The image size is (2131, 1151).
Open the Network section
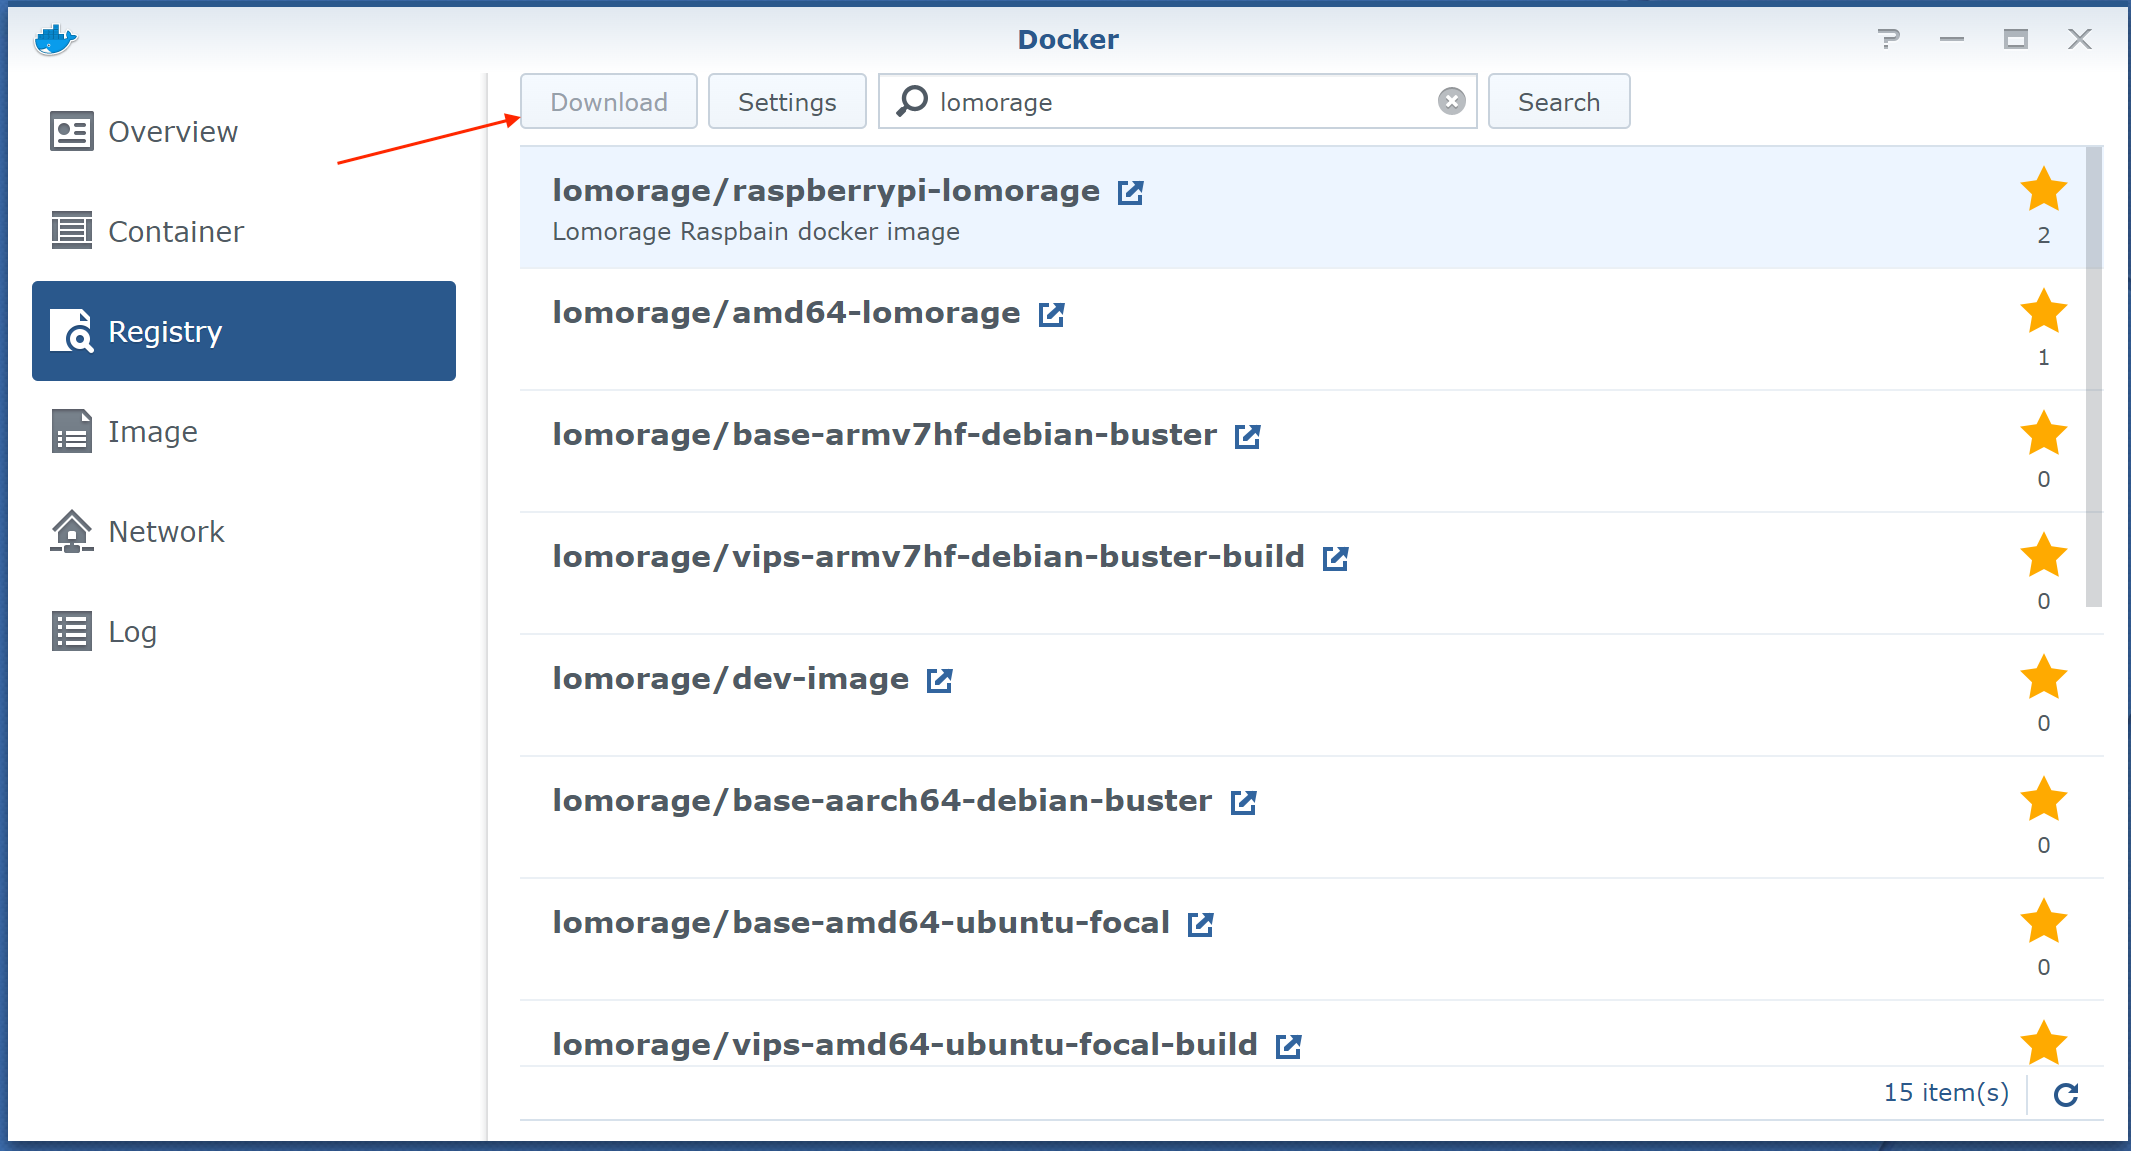pyautogui.click(x=244, y=531)
